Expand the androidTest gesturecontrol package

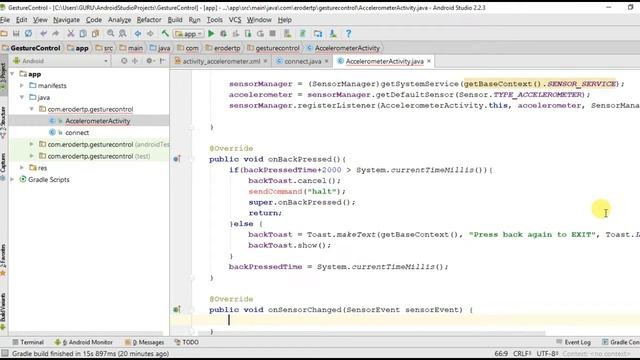click(x=32, y=144)
